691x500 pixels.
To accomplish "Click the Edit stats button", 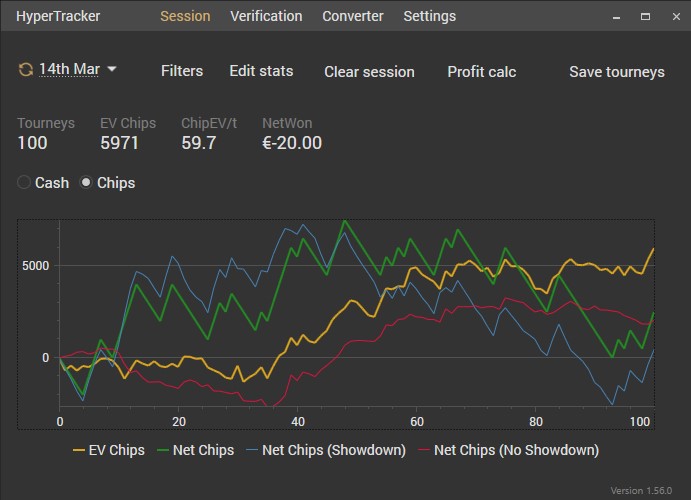I will (261, 71).
